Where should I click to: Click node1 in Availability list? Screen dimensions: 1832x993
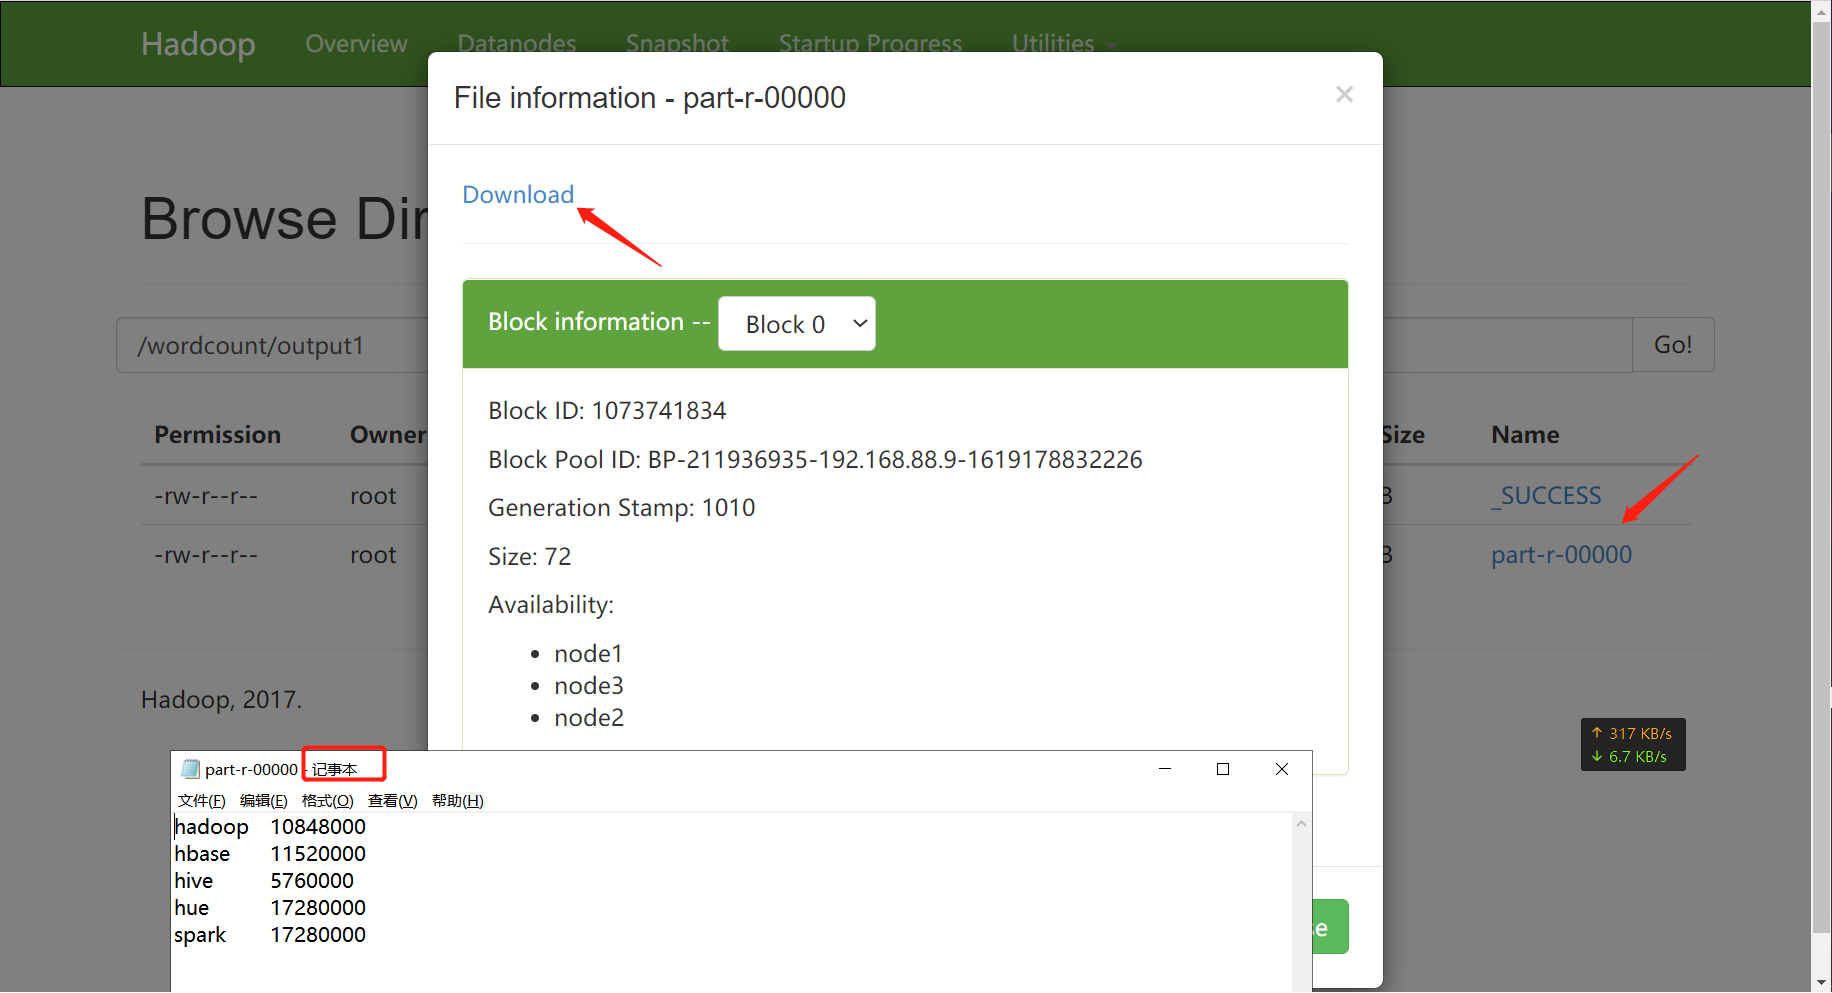pyautogui.click(x=588, y=654)
